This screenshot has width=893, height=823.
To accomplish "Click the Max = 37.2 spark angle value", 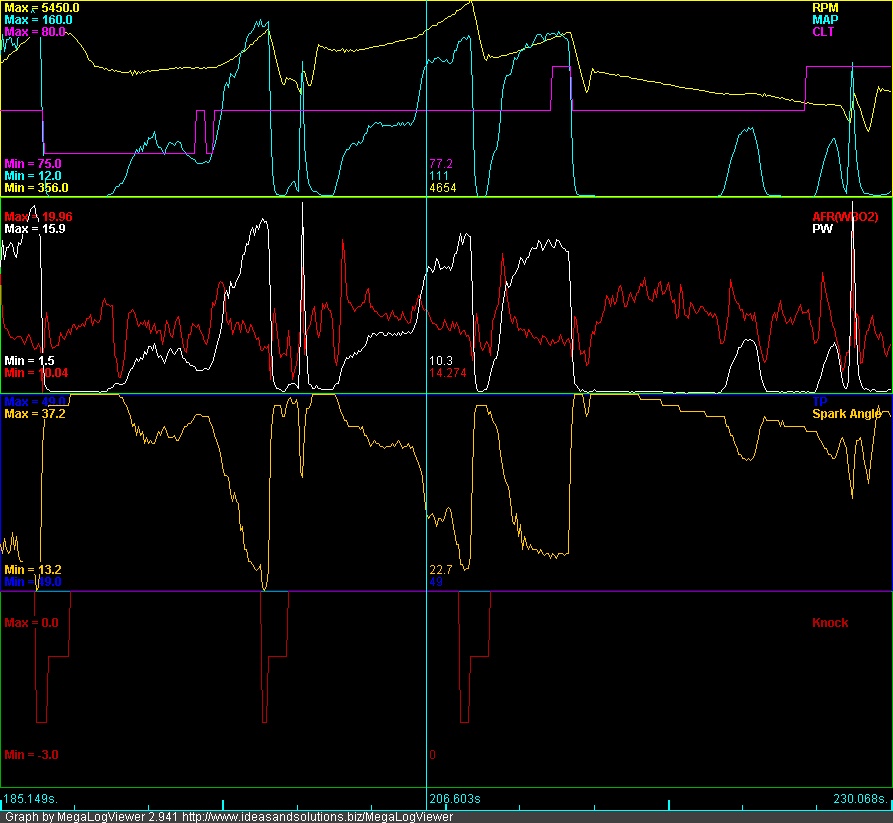I will click(34, 414).
